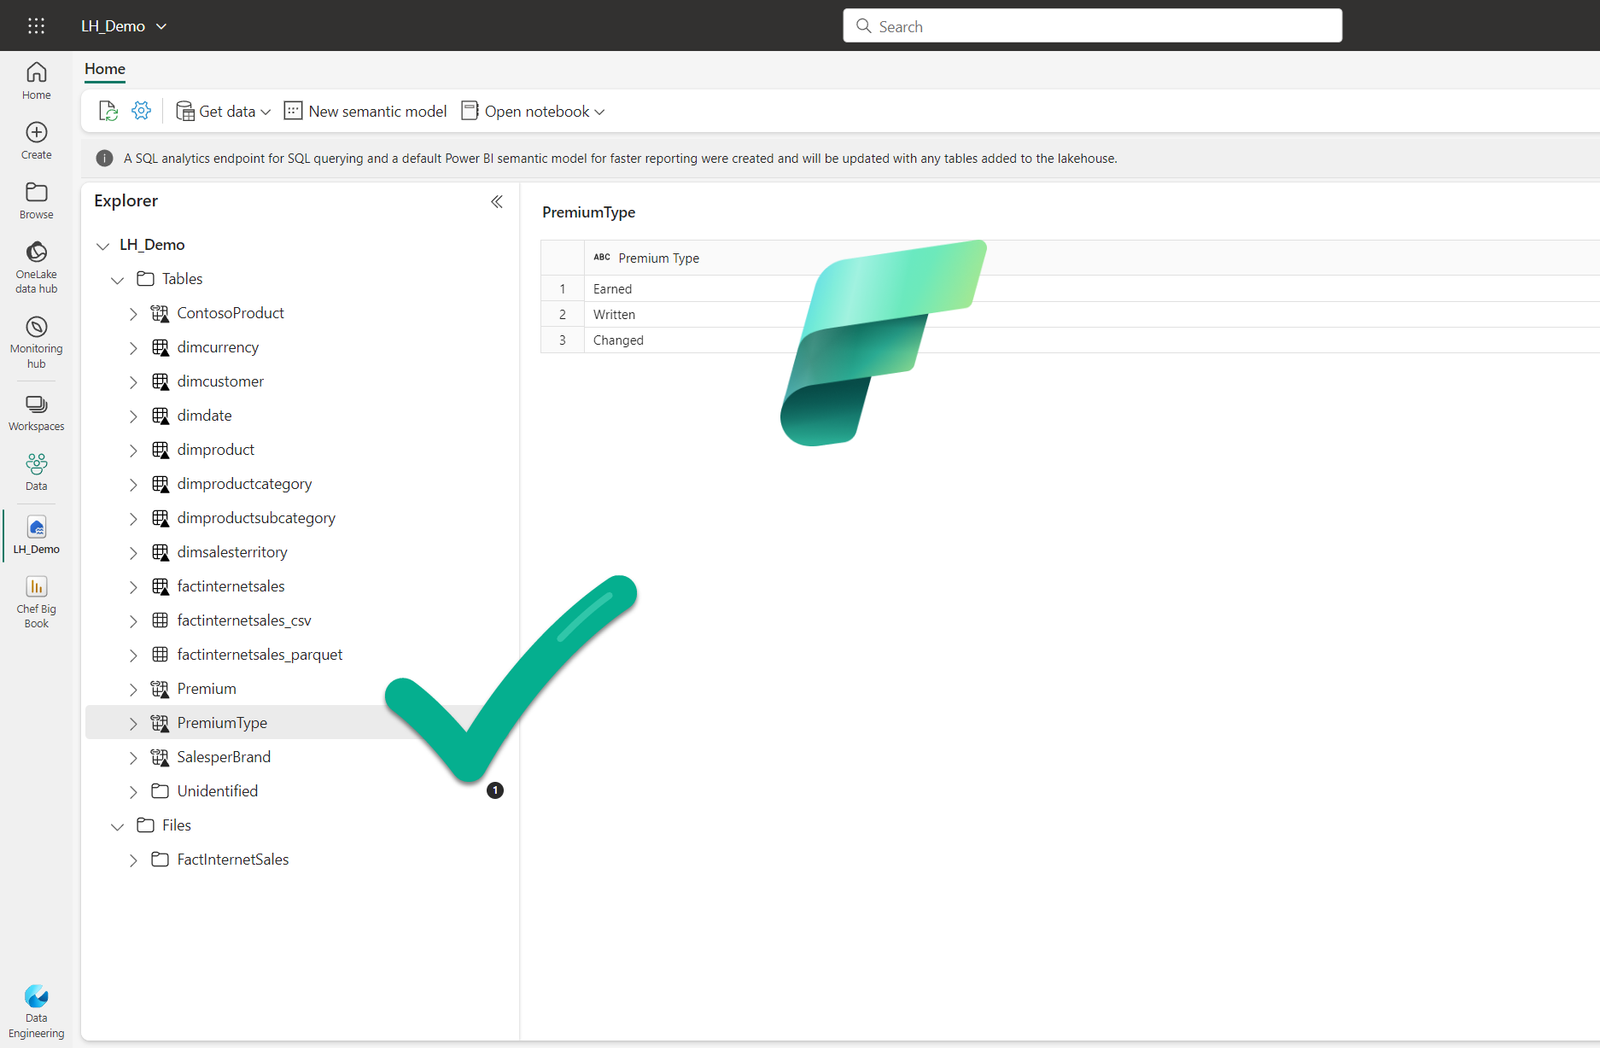This screenshot has height=1048, width=1600.
Task: Click the Search input field
Action: pyautogui.click(x=1092, y=26)
